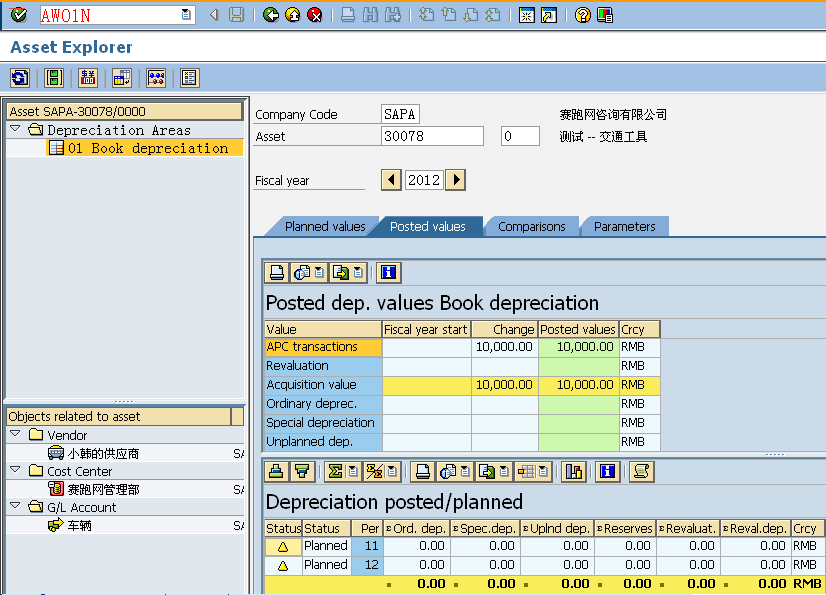Click the Next Page icon
This screenshot has width=826, height=595.
pyautogui.click(x=471, y=15)
